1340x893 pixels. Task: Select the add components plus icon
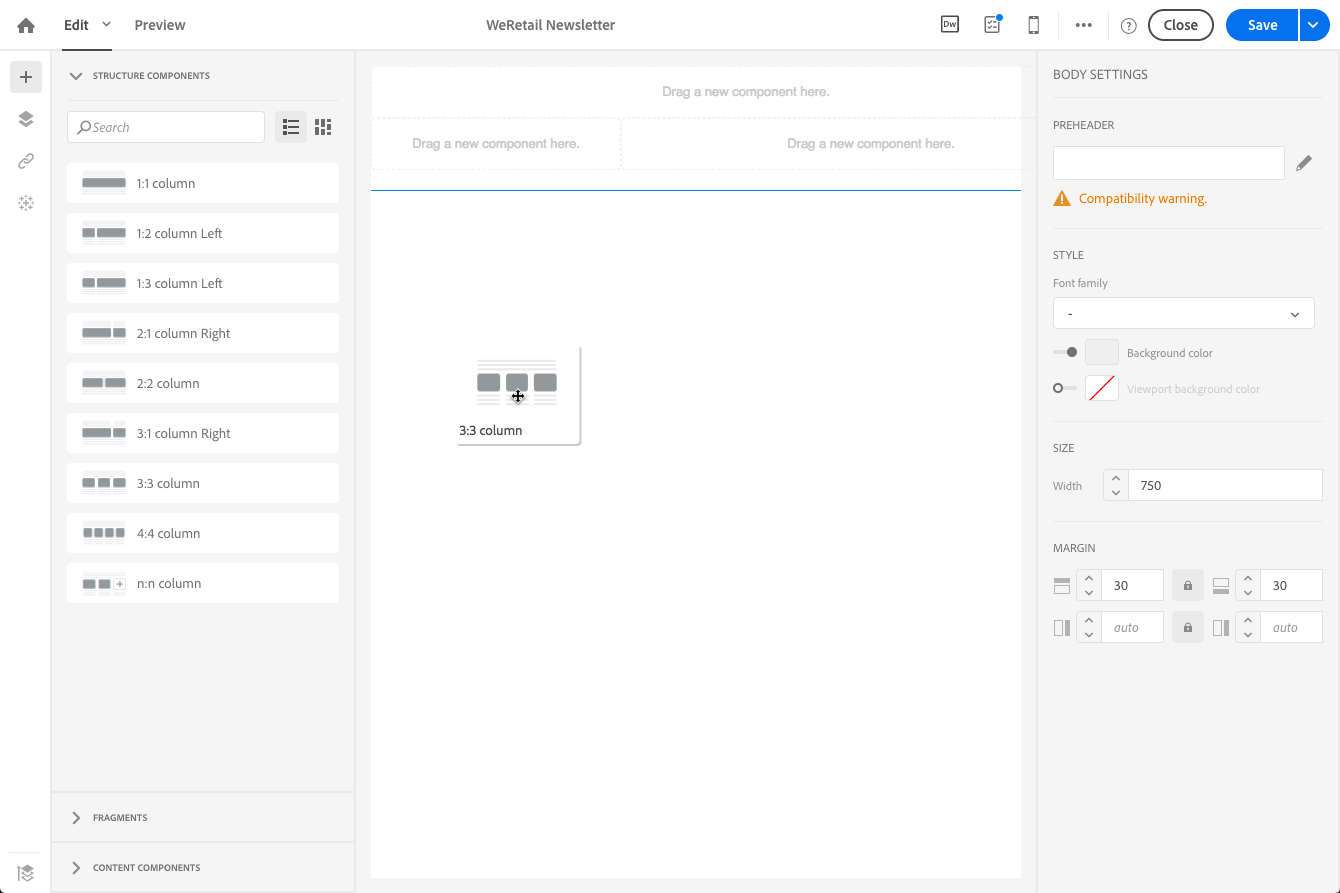click(26, 77)
